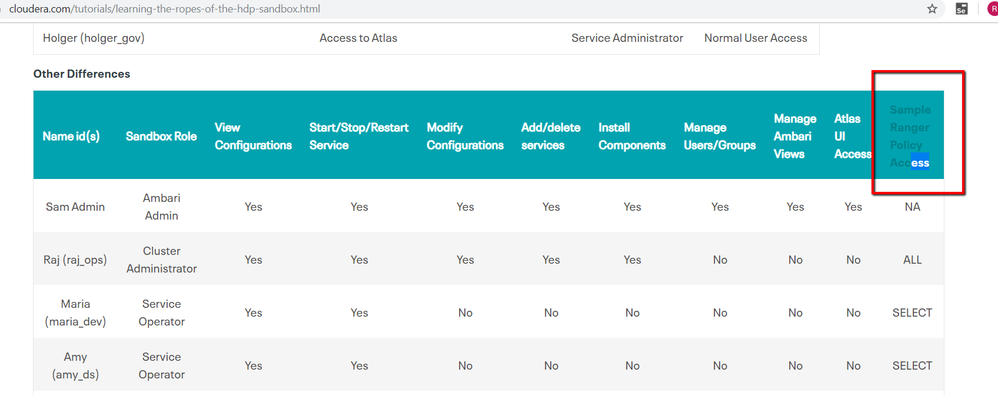Click Maria's Manage Ambari Views 'No'
998x395 pixels.
pyautogui.click(x=795, y=312)
